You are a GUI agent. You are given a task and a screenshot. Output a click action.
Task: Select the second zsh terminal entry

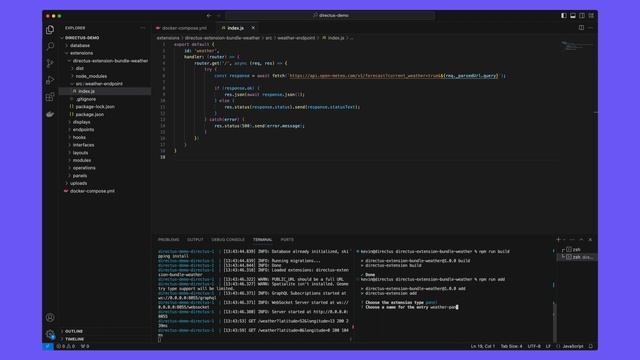tap(576, 257)
